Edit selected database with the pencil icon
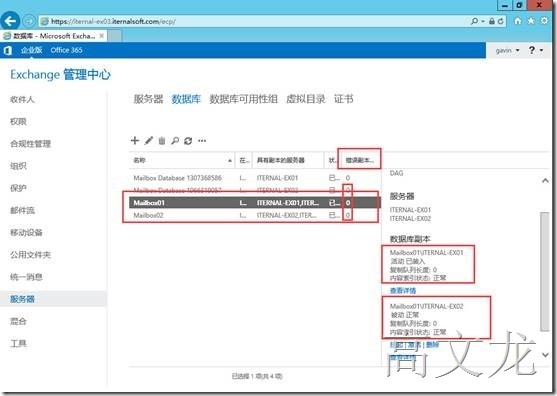557x396 pixels. tap(148, 141)
